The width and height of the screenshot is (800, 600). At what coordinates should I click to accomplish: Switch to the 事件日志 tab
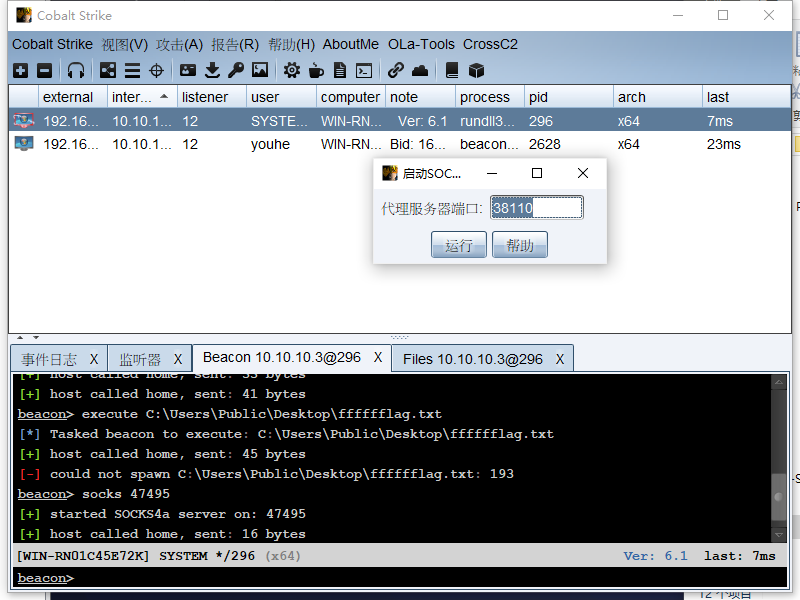click(49, 359)
